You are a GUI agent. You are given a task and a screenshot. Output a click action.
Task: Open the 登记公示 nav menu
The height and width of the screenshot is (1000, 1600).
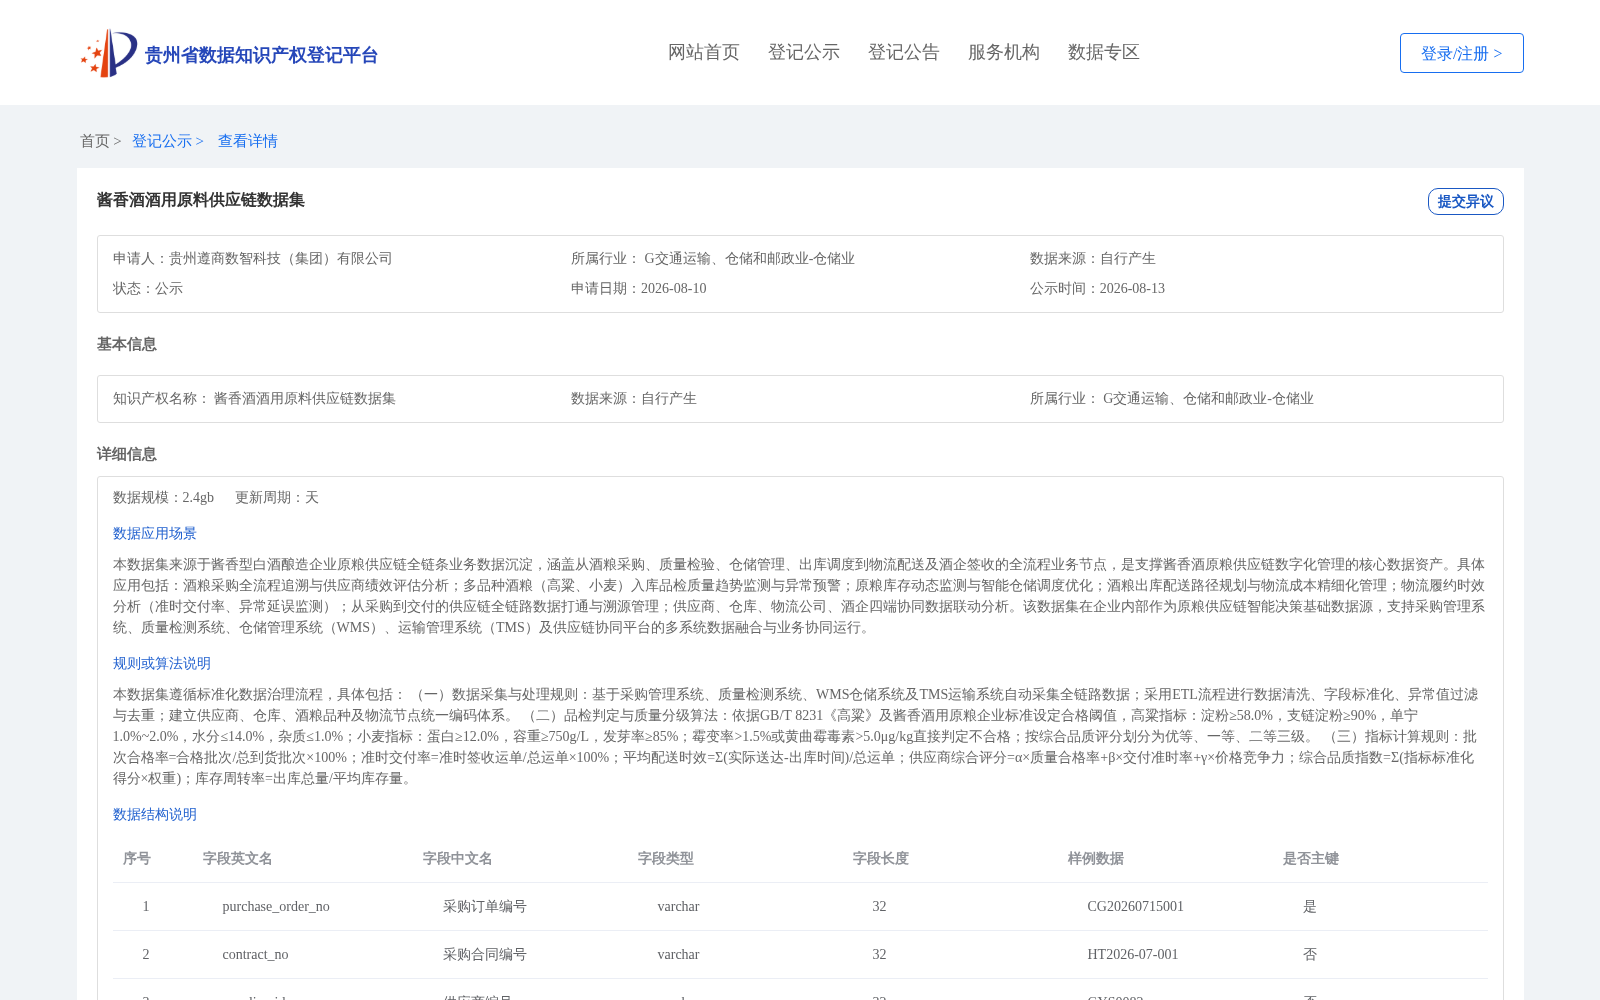[x=804, y=52]
